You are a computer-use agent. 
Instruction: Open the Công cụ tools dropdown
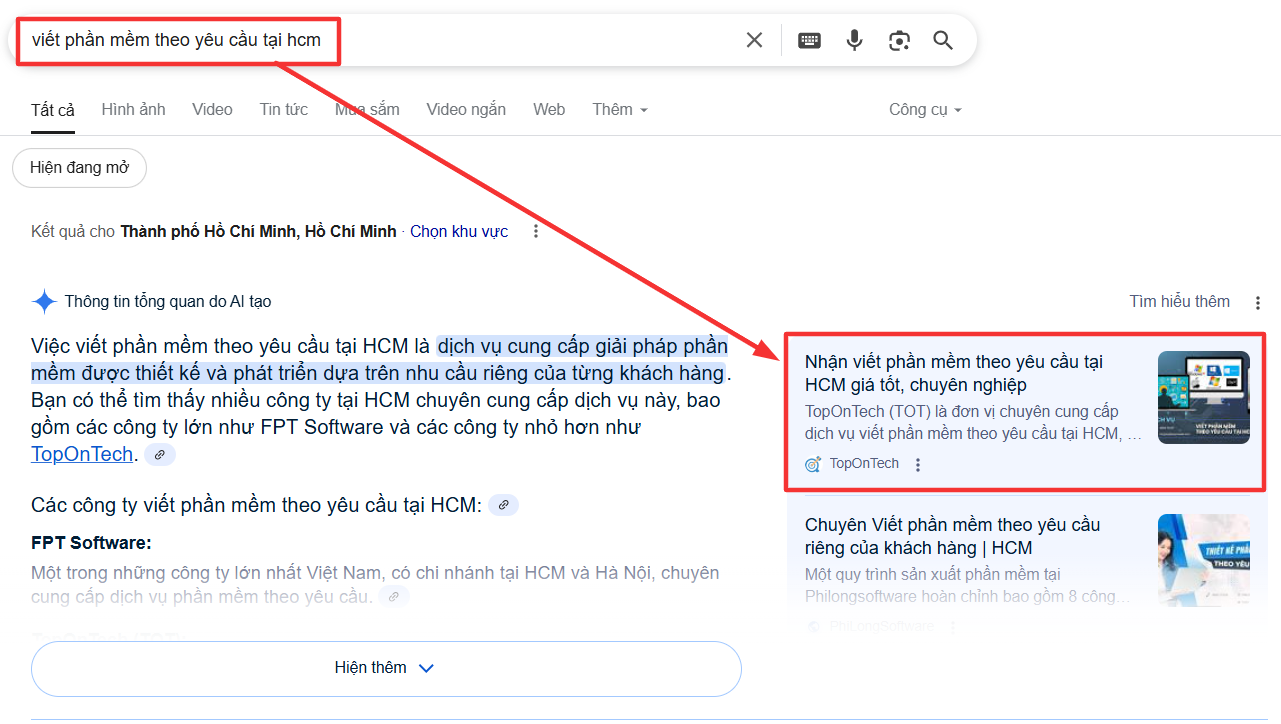pyautogui.click(x=924, y=110)
